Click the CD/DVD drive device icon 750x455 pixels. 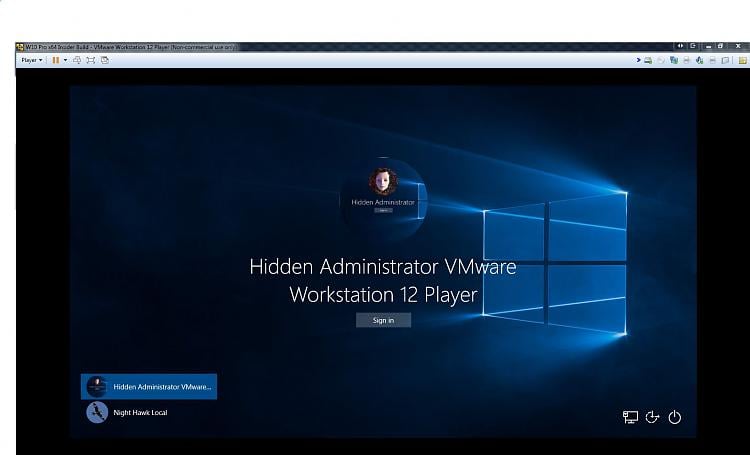click(661, 60)
